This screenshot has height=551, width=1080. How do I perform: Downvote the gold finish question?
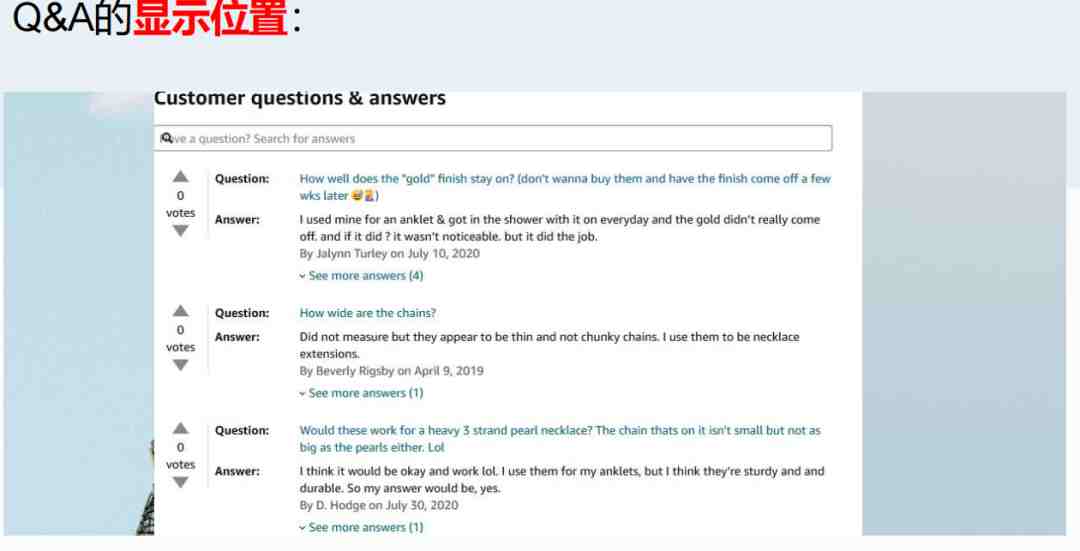click(180, 231)
